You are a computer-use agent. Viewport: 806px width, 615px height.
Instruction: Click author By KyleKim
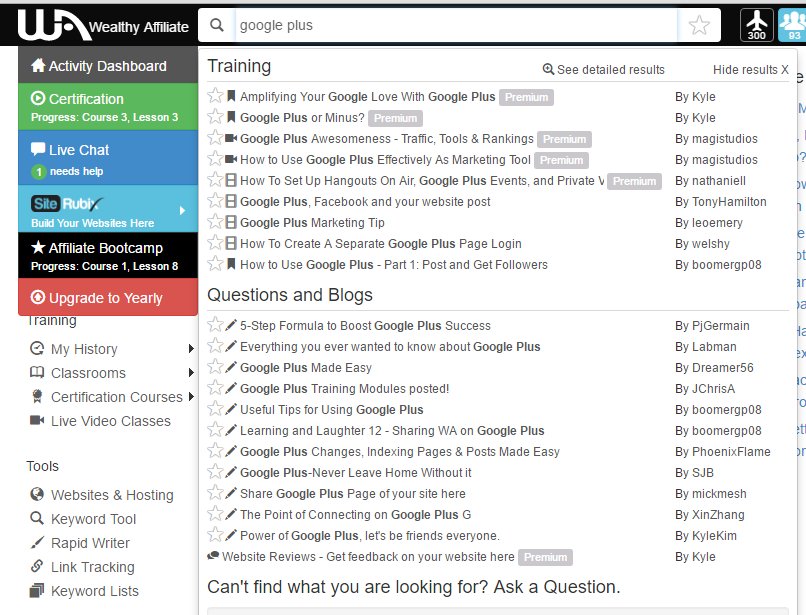click(x=706, y=536)
